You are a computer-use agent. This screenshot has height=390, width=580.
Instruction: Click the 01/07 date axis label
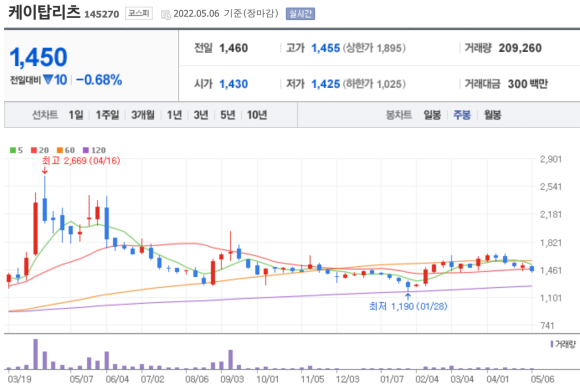[x=392, y=379]
